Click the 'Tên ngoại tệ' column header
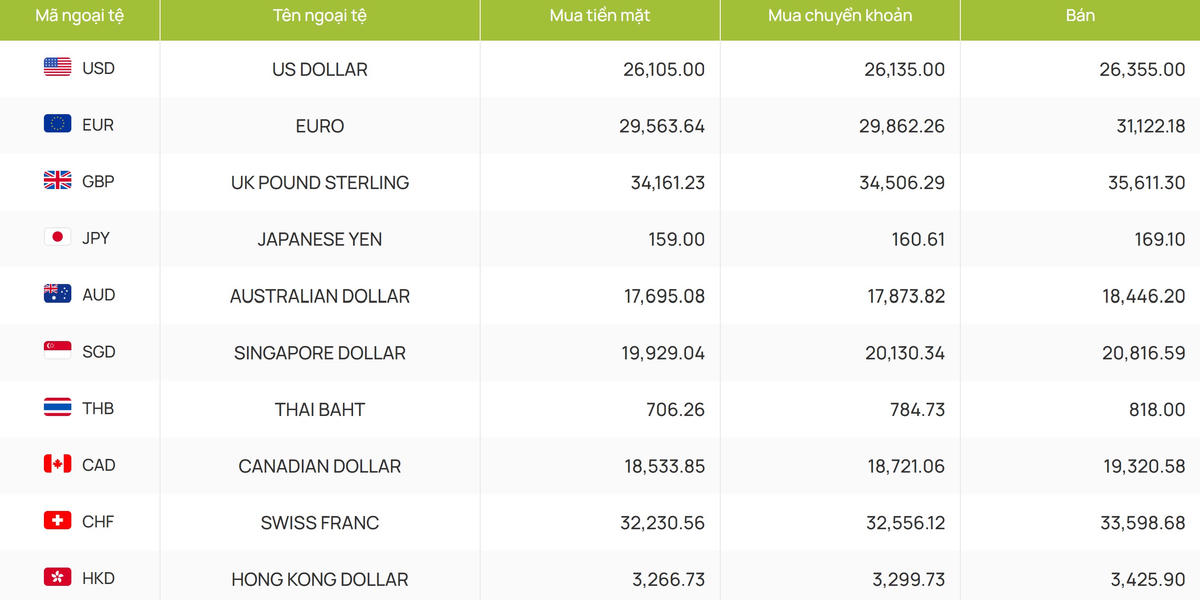The height and width of the screenshot is (600, 1200). (x=320, y=16)
